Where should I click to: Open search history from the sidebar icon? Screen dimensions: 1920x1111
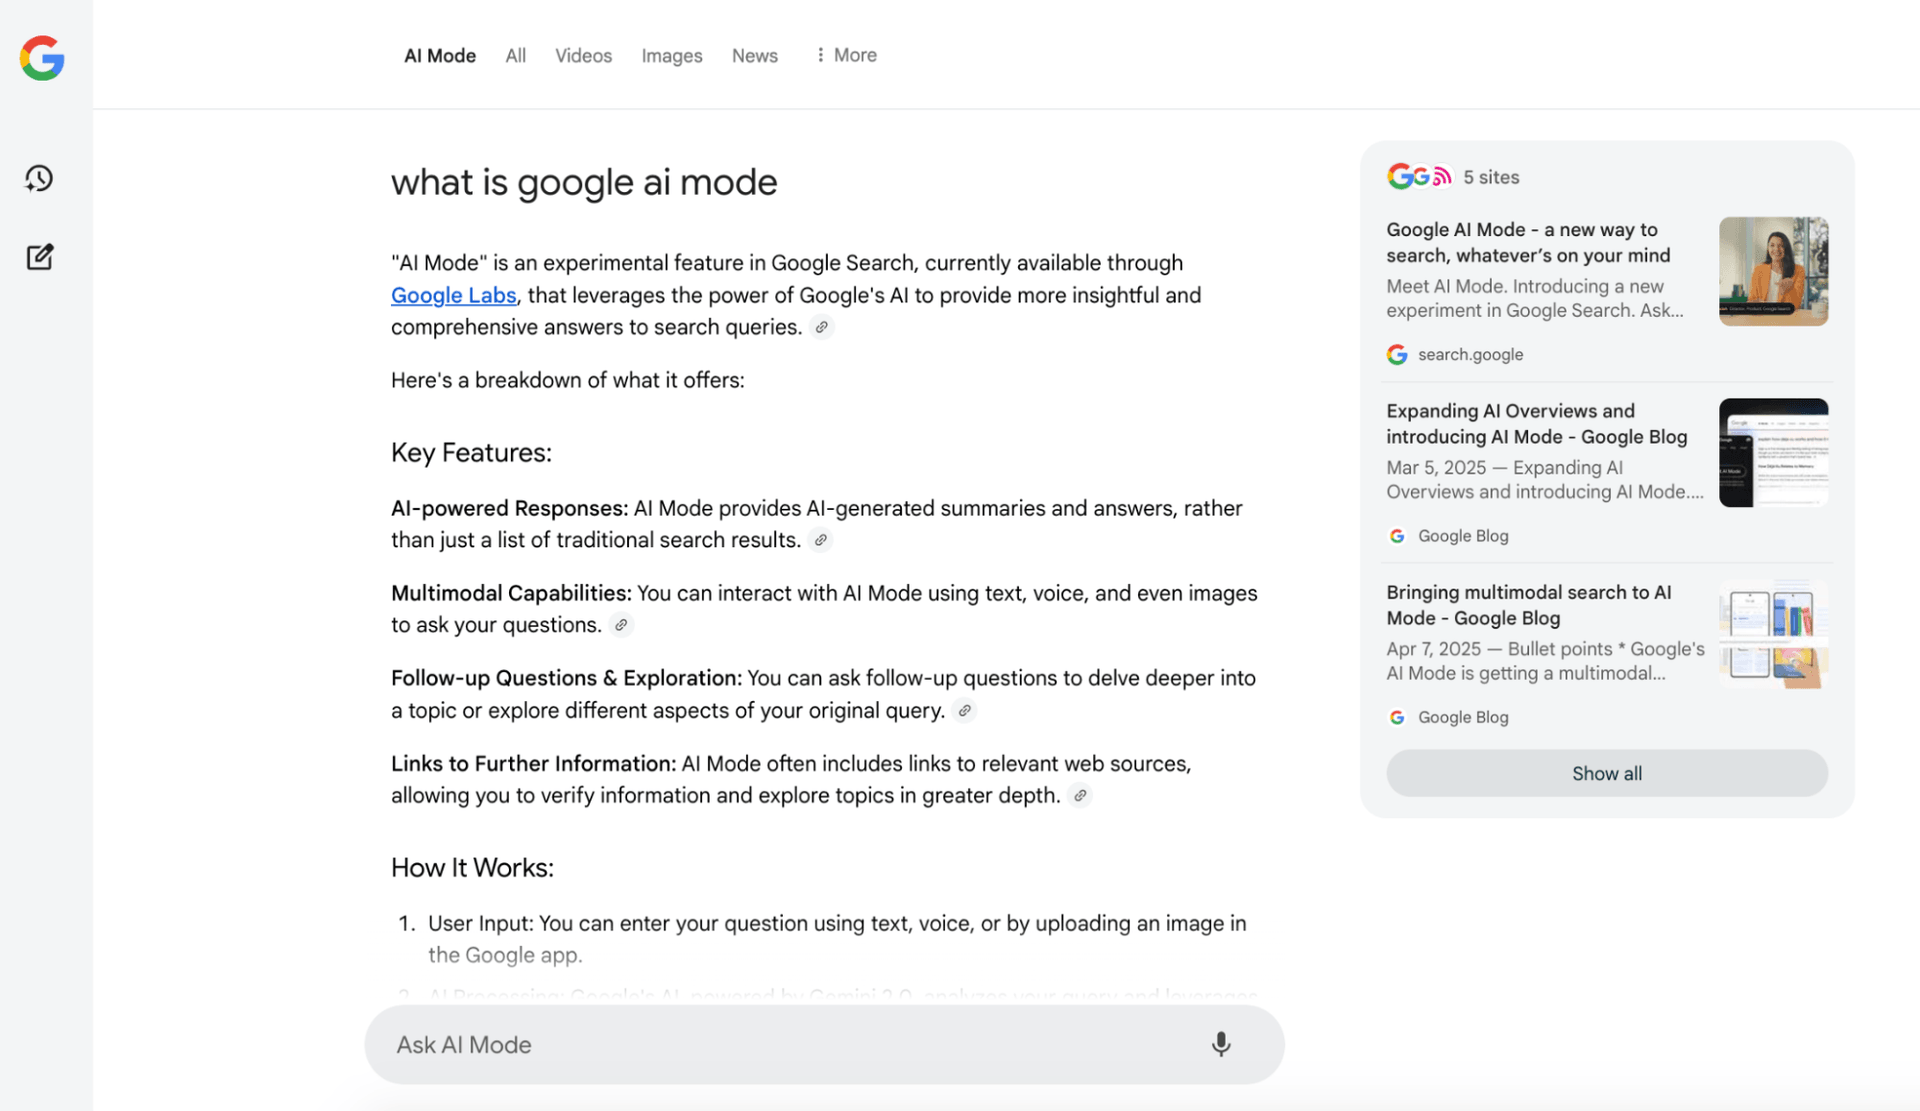click(38, 177)
